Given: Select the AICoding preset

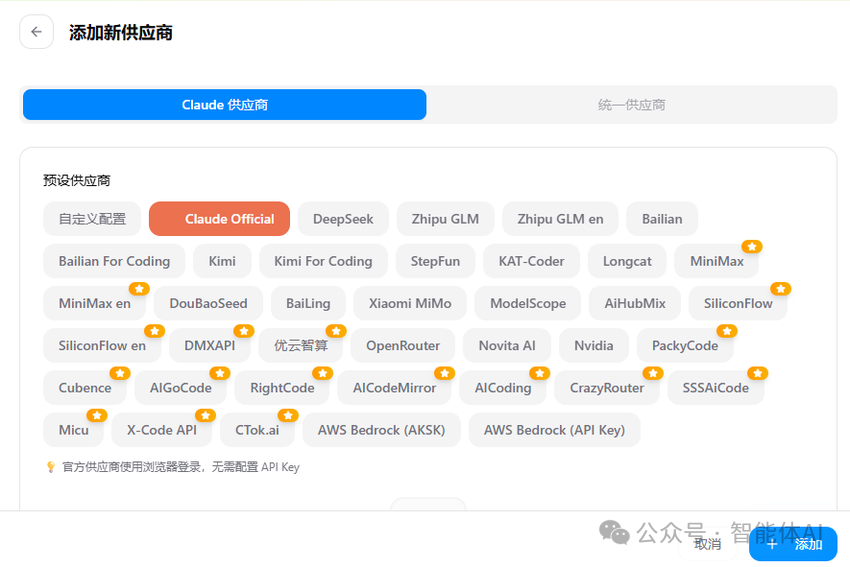Looking at the screenshot, I should 503,388.
